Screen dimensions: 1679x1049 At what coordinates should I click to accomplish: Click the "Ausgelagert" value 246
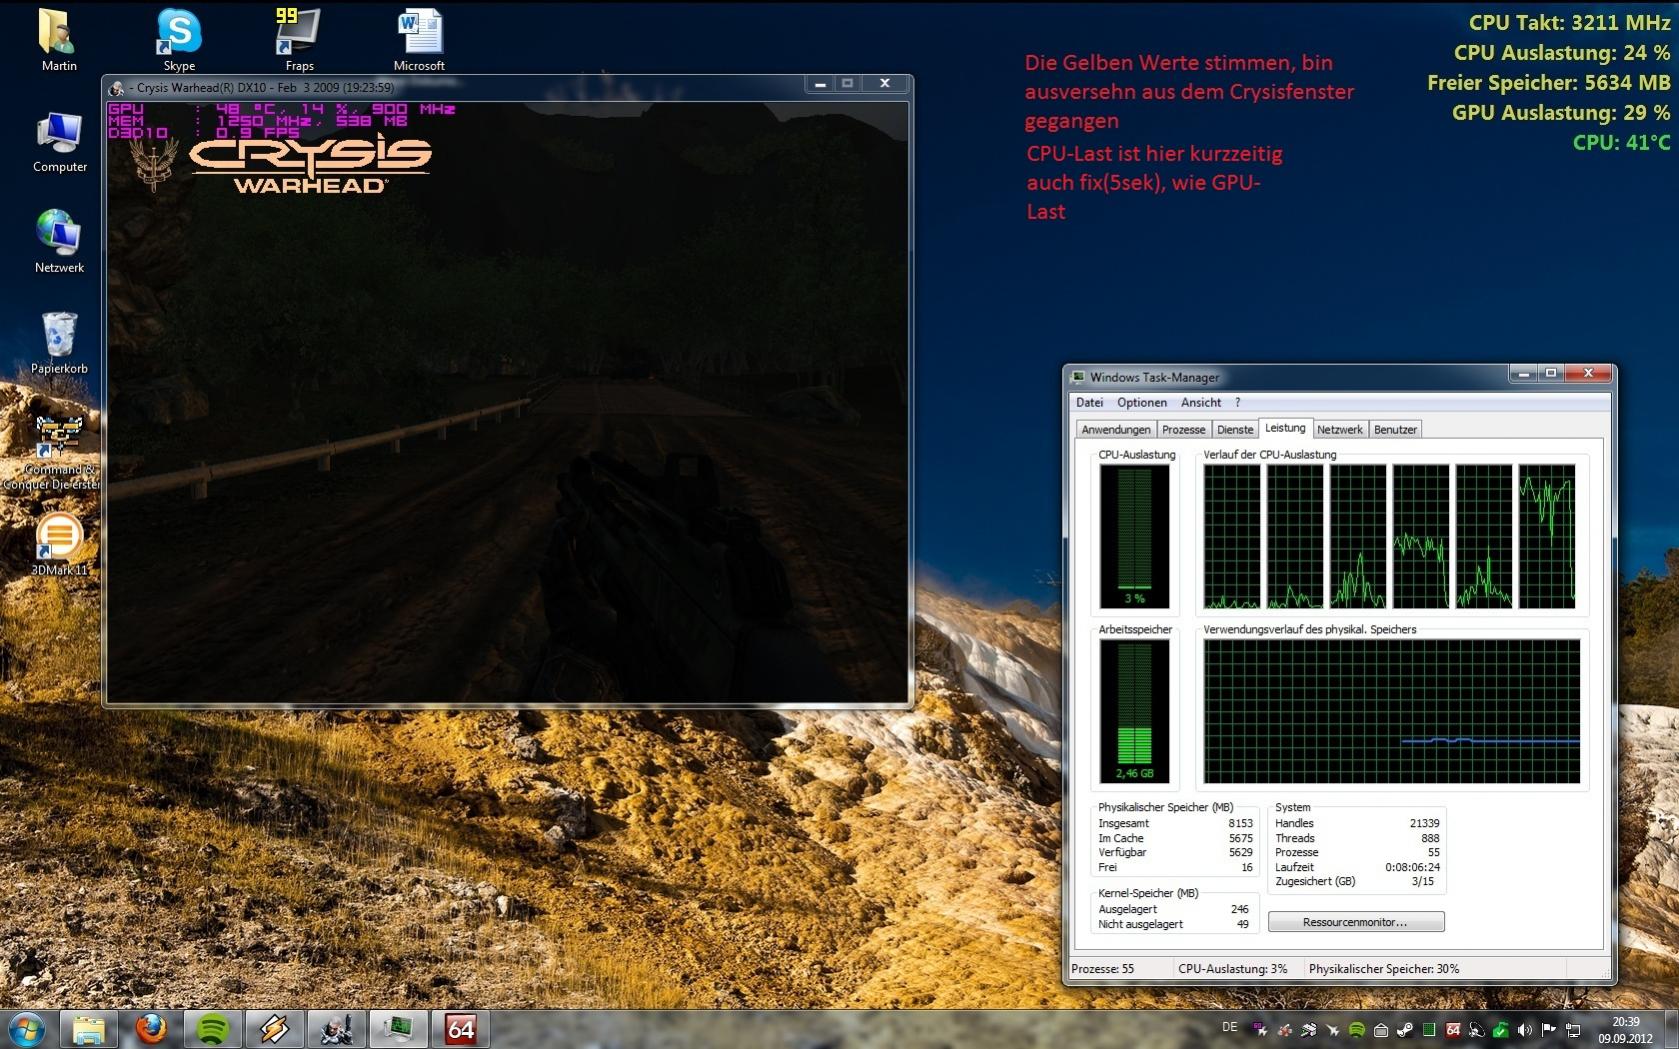(x=1240, y=909)
